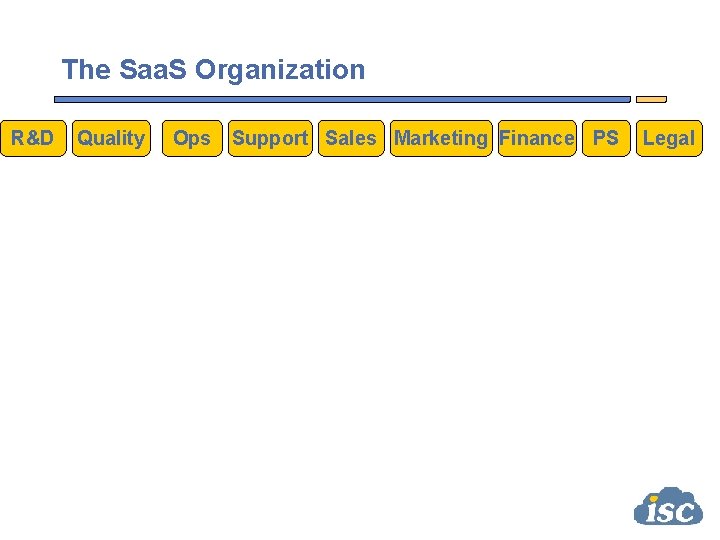Viewport: 720px width, 540px height.
Task: Select the R&D department box
Action: 32,138
